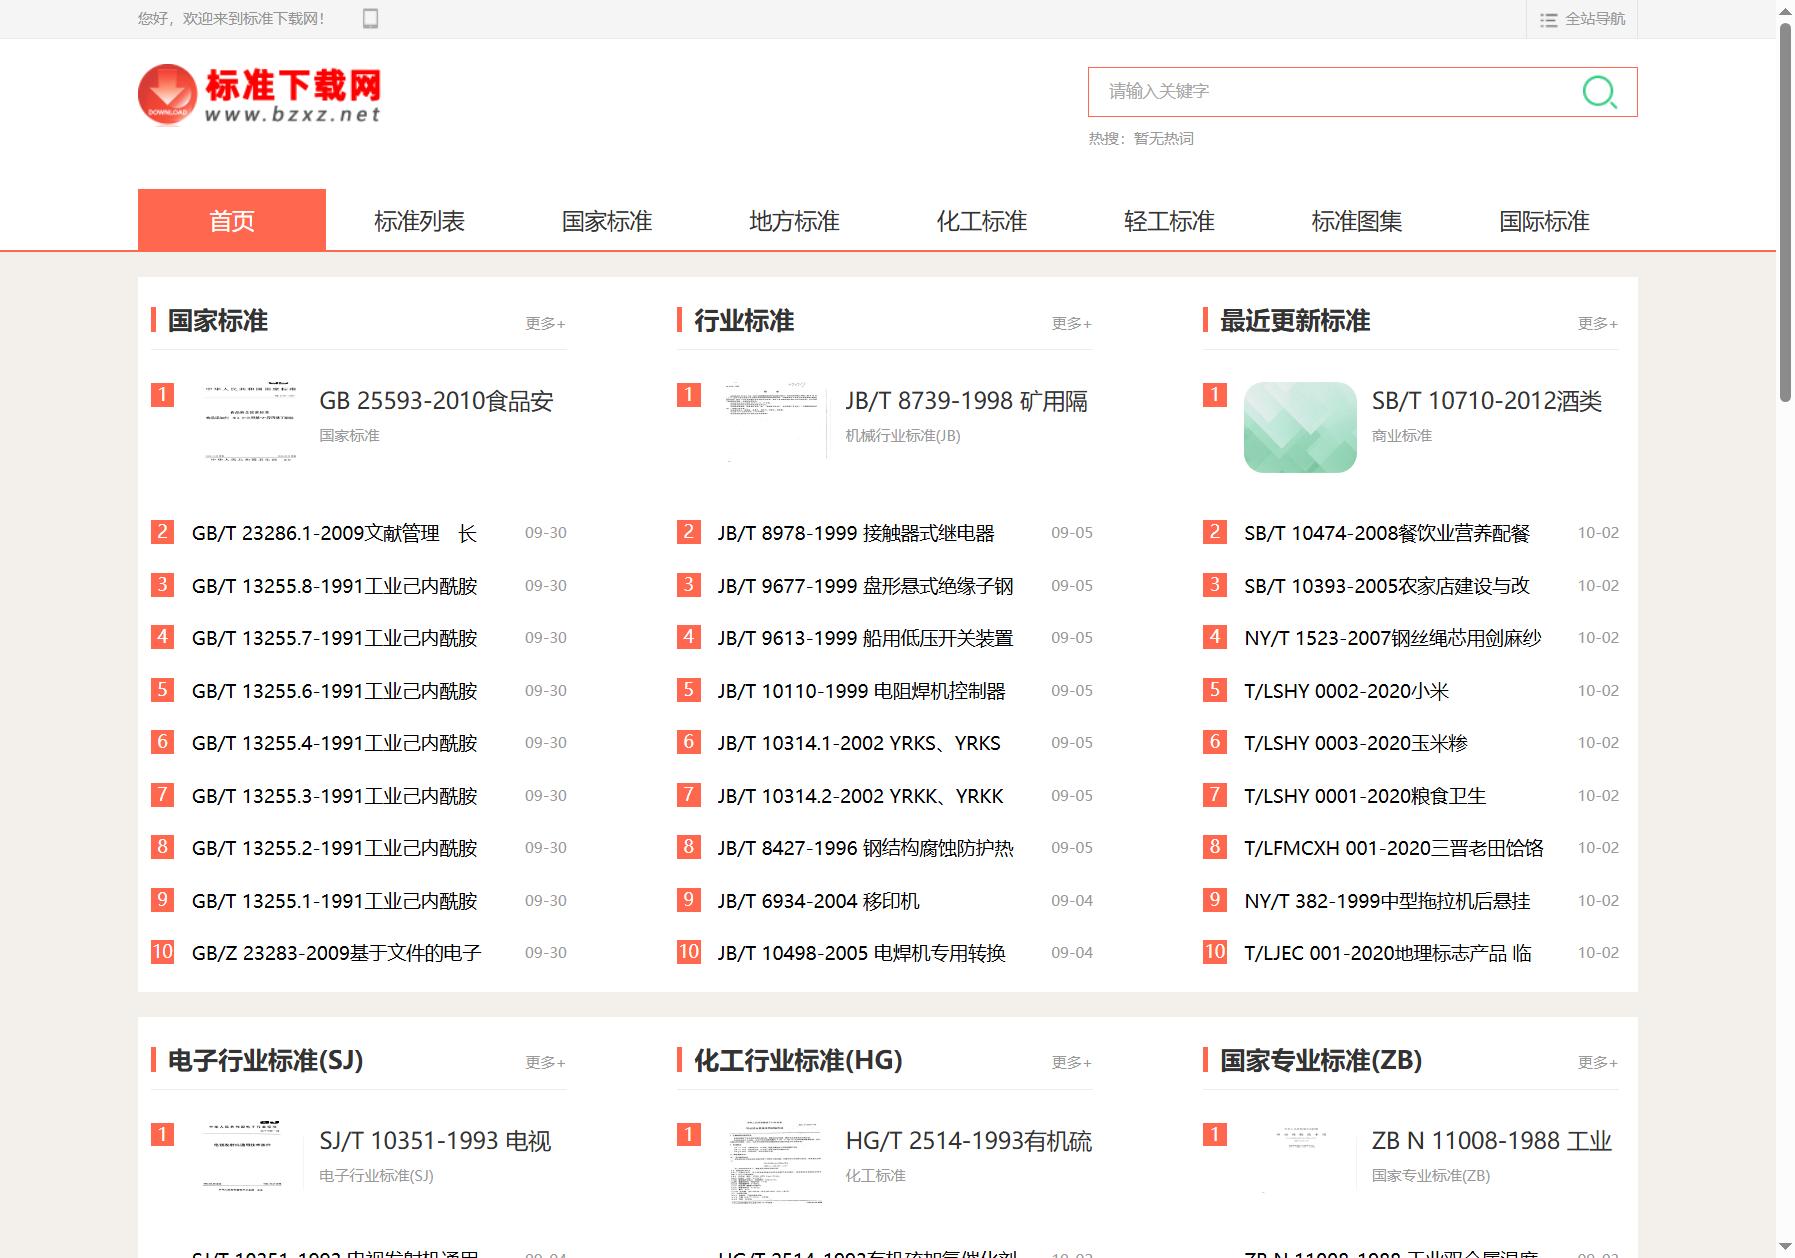
Task: Click the vertical page scrollbar thumb
Action: (x=1785, y=212)
